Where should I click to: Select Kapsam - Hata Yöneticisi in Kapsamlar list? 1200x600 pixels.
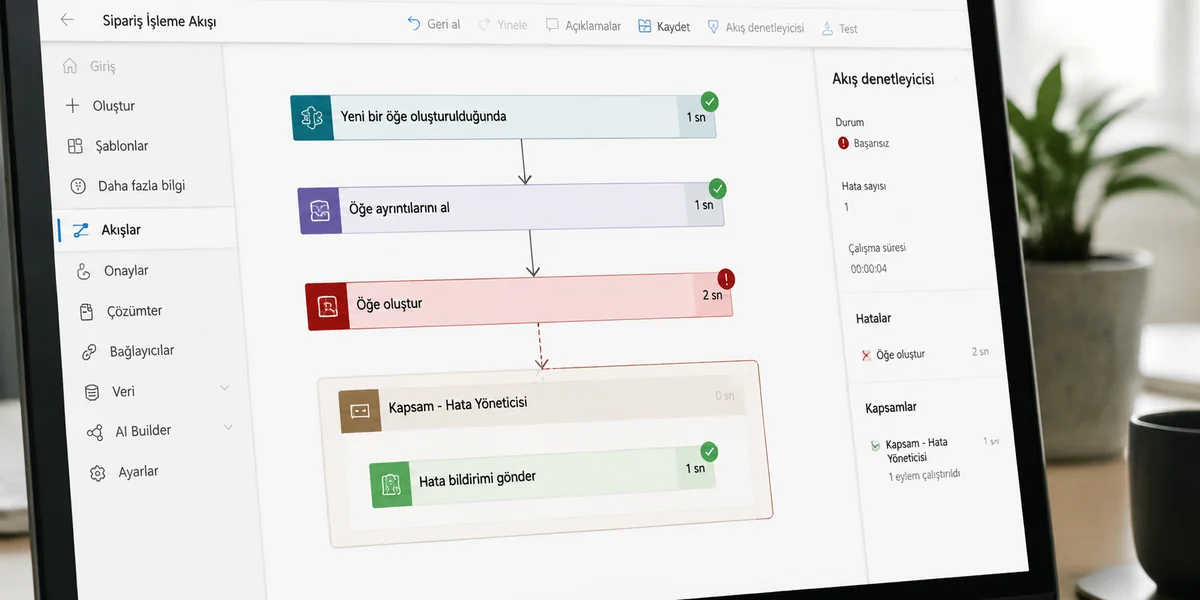[917, 449]
